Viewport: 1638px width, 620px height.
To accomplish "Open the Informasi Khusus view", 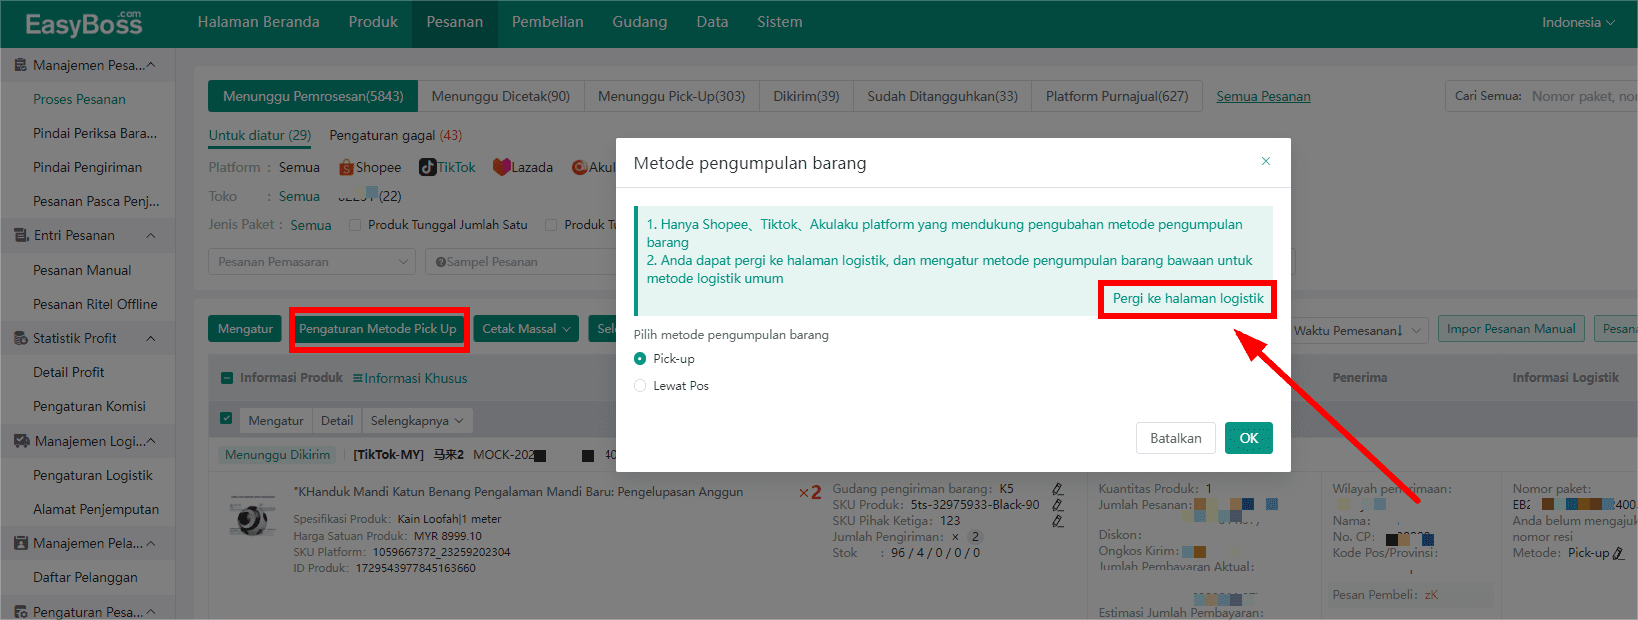I will tap(410, 378).
